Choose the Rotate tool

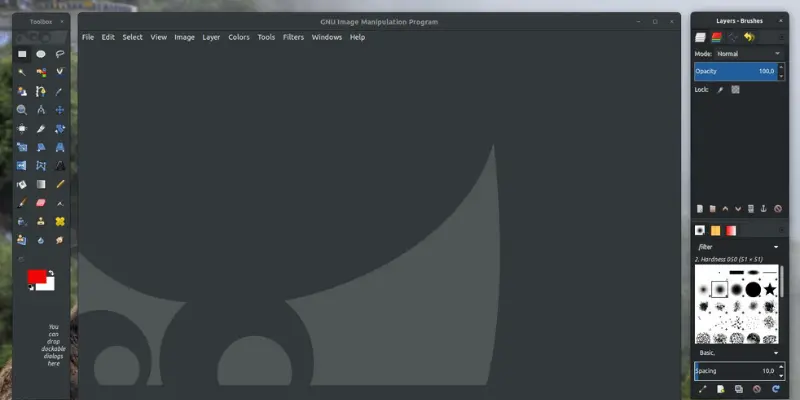coord(60,129)
